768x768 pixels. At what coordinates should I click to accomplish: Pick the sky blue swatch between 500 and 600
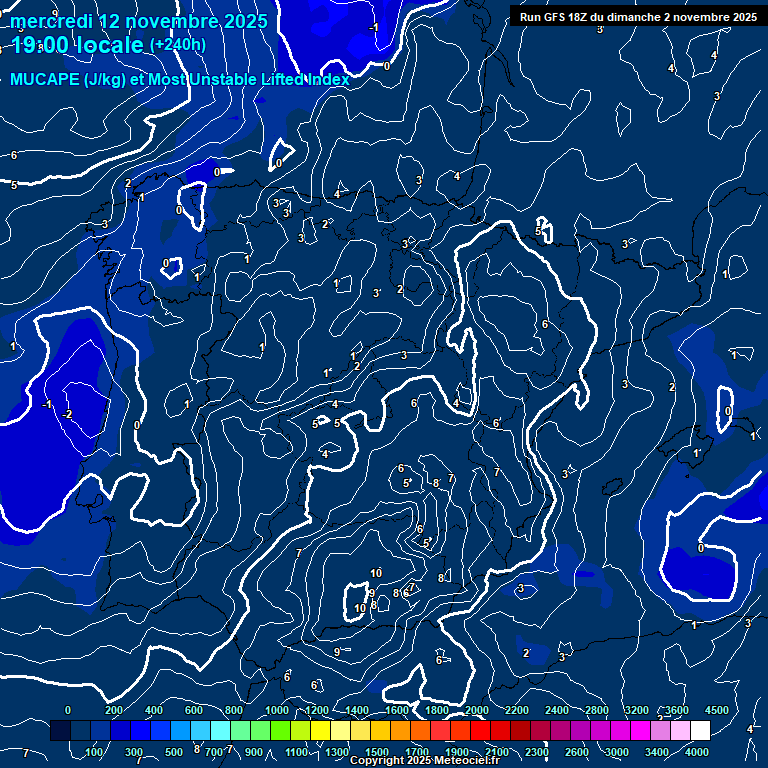click(180, 730)
